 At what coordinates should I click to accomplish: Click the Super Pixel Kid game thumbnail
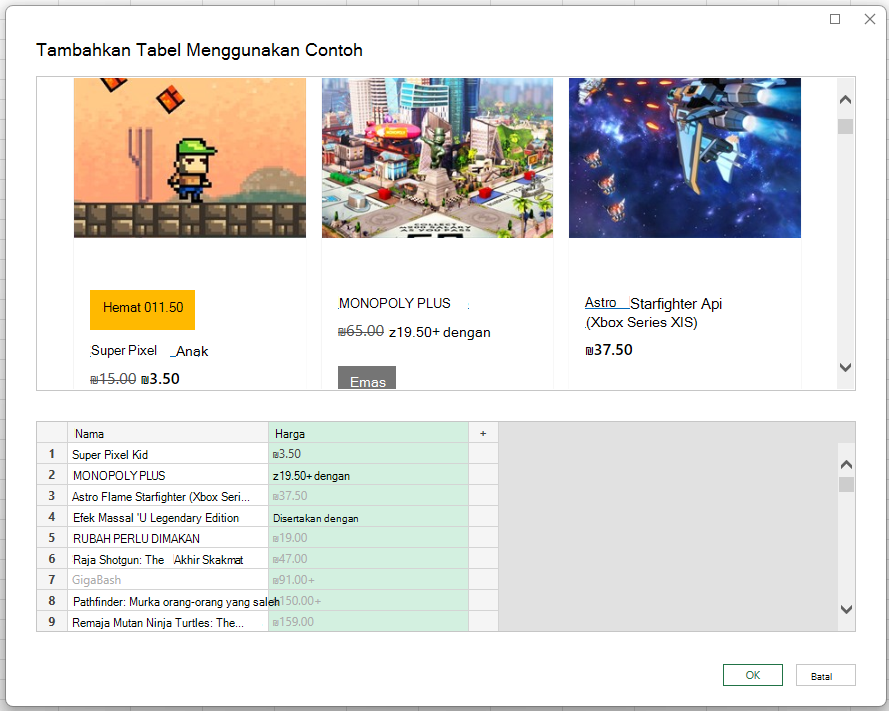coord(190,158)
